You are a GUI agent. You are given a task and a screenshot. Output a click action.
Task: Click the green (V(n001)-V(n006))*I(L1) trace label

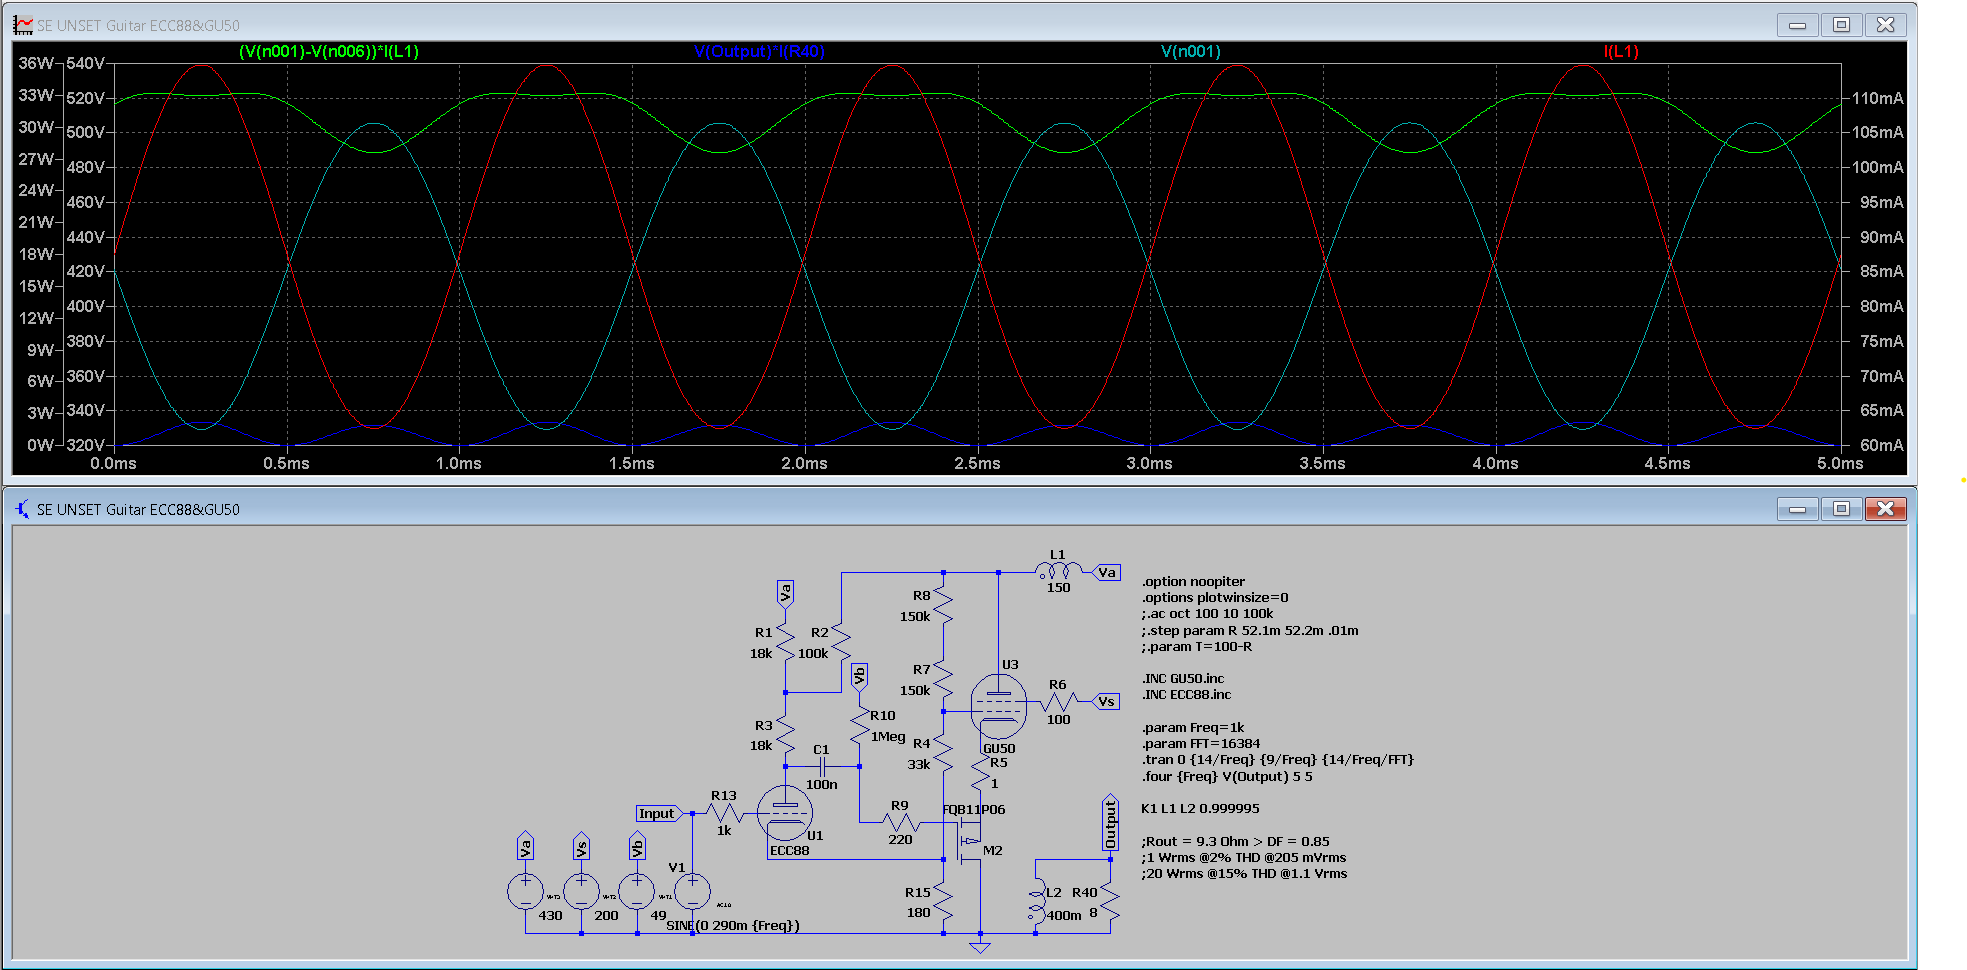pyautogui.click(x=328, y=51)
